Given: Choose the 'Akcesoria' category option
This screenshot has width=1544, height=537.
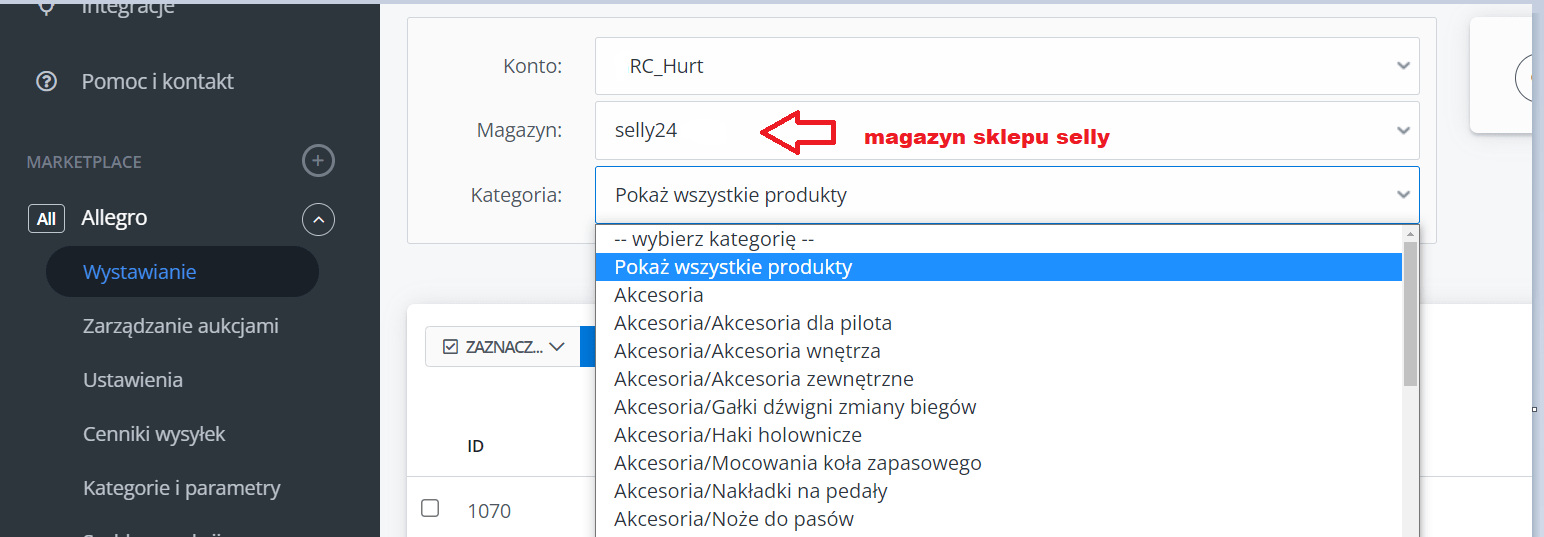Looking at the screenshot, I should 659,295.
